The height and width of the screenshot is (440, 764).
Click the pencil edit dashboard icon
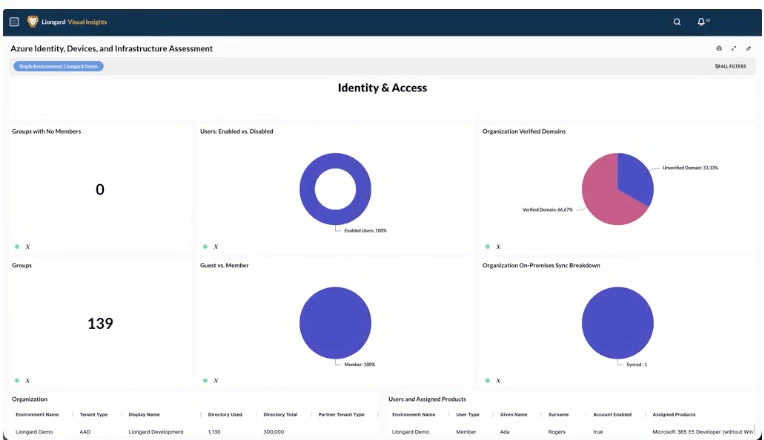(x=748, y=48)
